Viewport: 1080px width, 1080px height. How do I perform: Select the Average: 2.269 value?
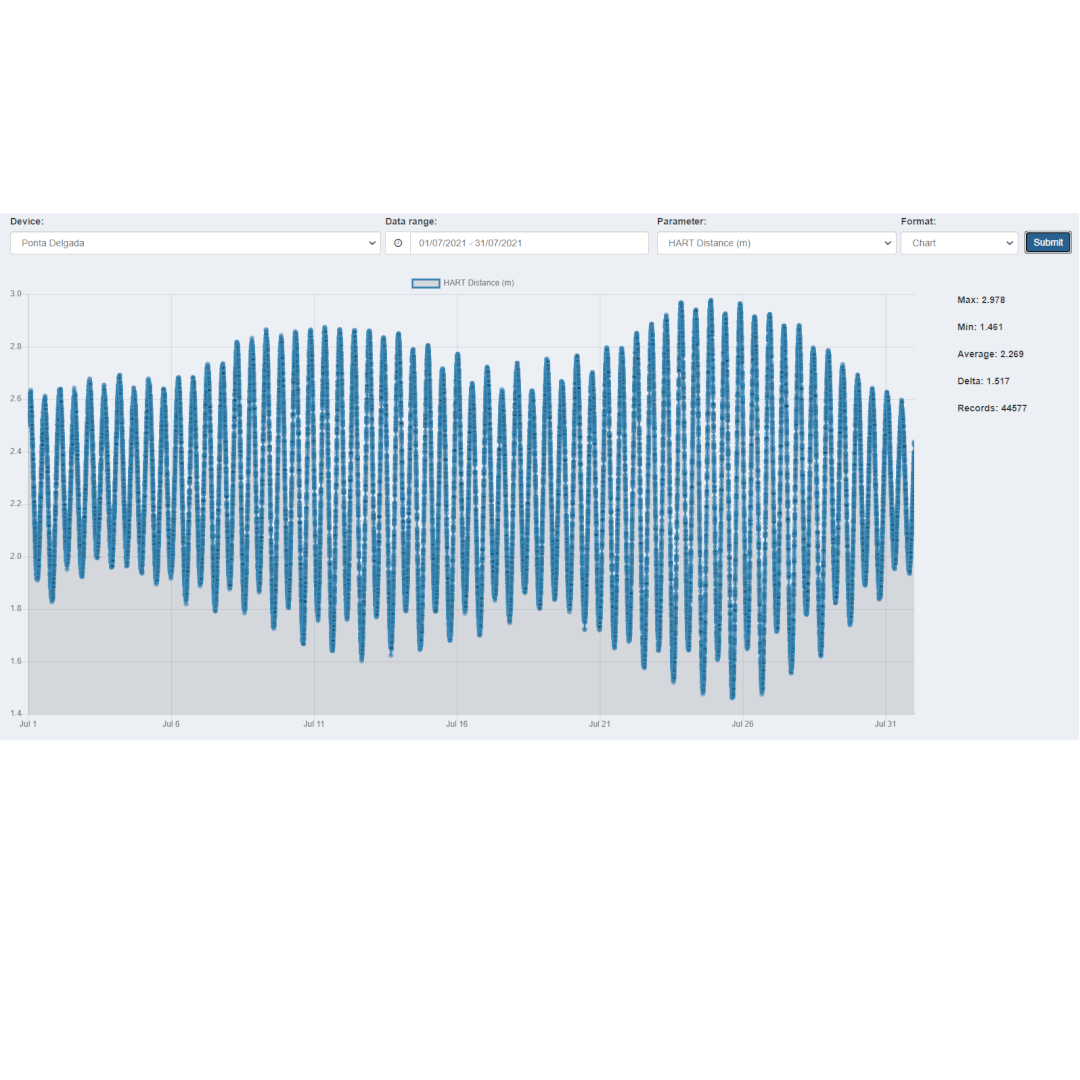point(990,354)
